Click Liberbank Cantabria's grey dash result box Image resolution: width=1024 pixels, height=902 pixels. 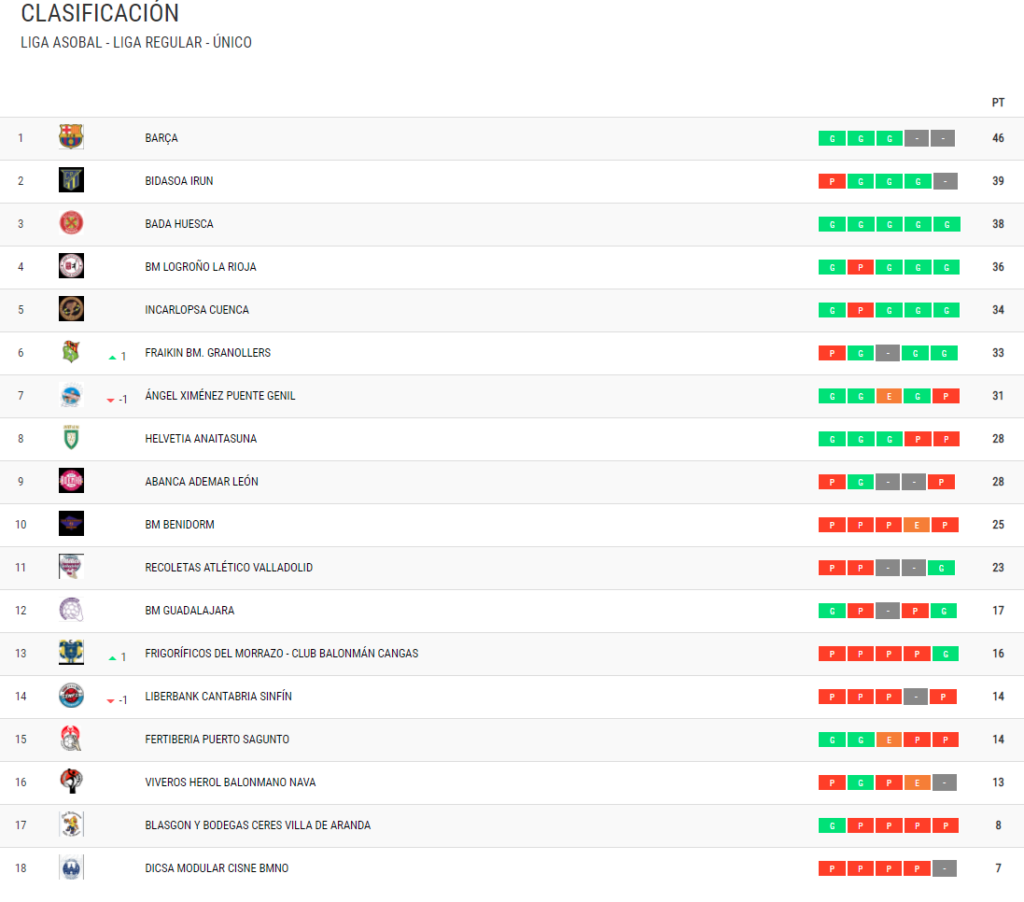(916, 697)
